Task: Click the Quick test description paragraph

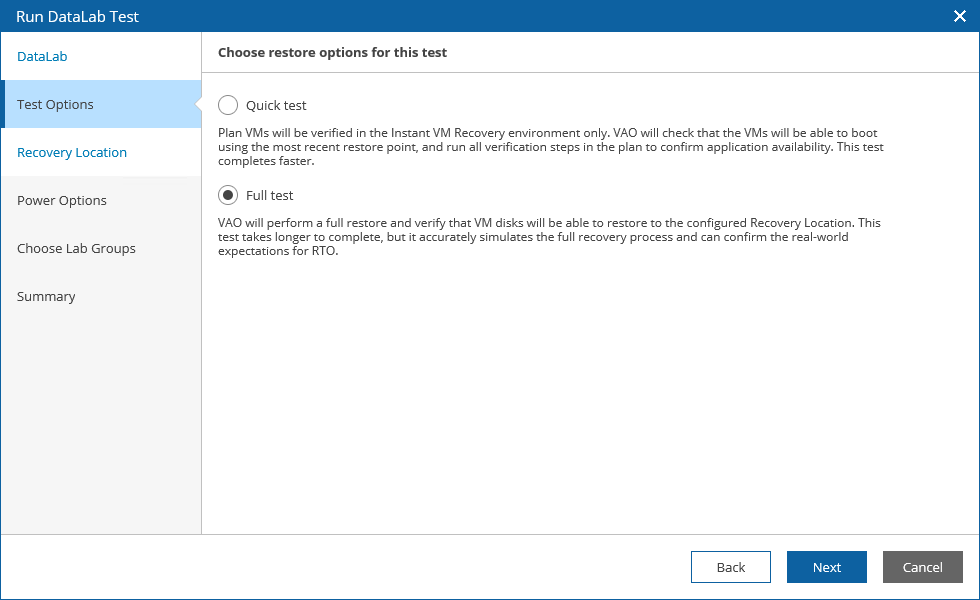Action: 550,146
